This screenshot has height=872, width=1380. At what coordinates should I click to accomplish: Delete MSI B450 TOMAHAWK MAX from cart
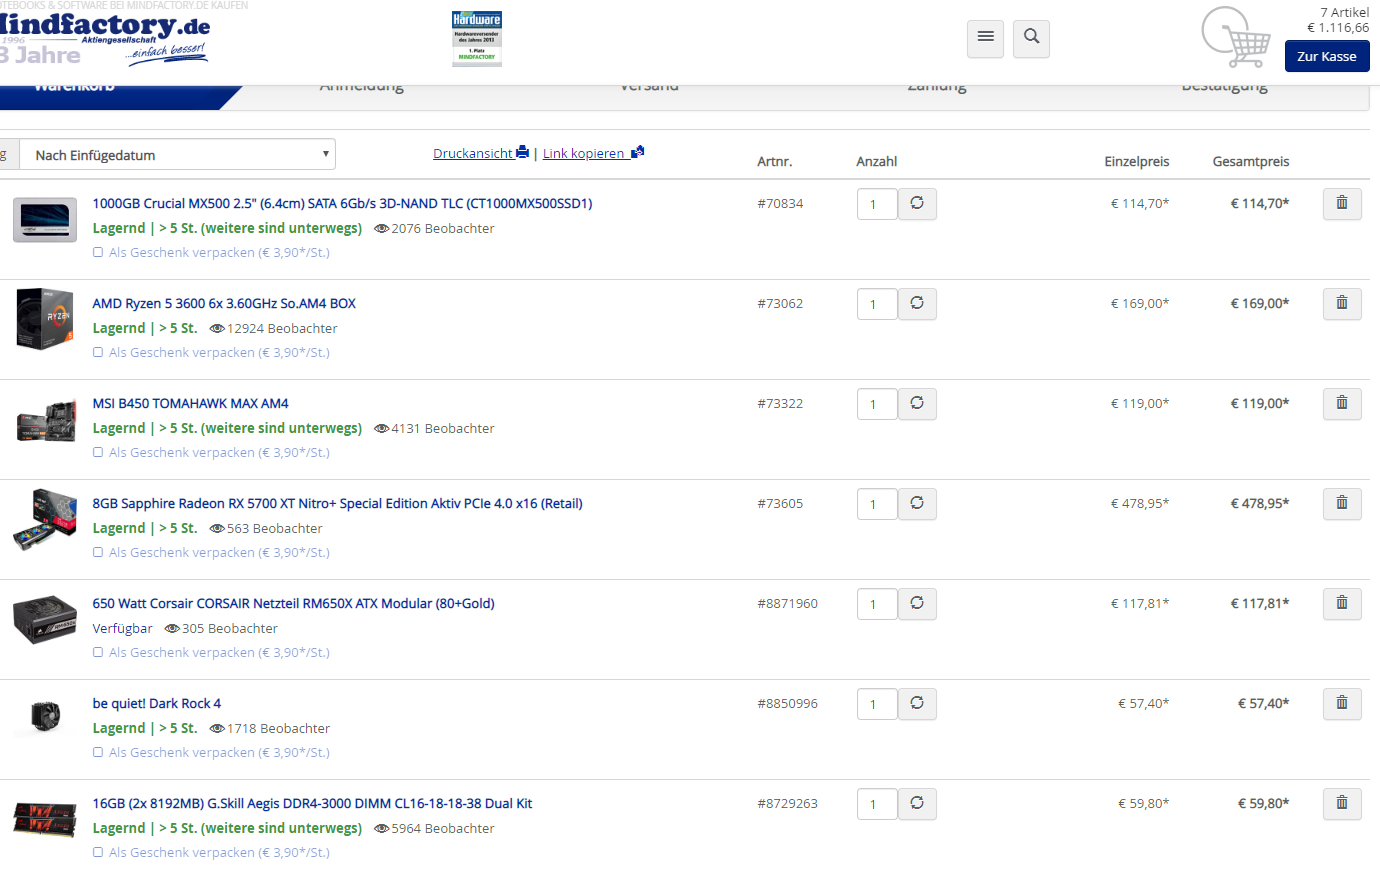pyautogui.click(x=1342, y=403)
